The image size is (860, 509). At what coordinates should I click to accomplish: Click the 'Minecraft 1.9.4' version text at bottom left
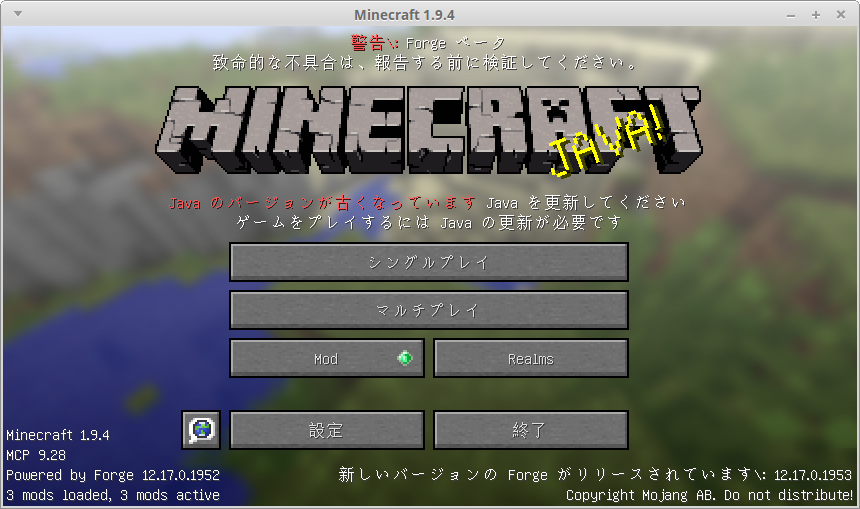coord(58,436)
